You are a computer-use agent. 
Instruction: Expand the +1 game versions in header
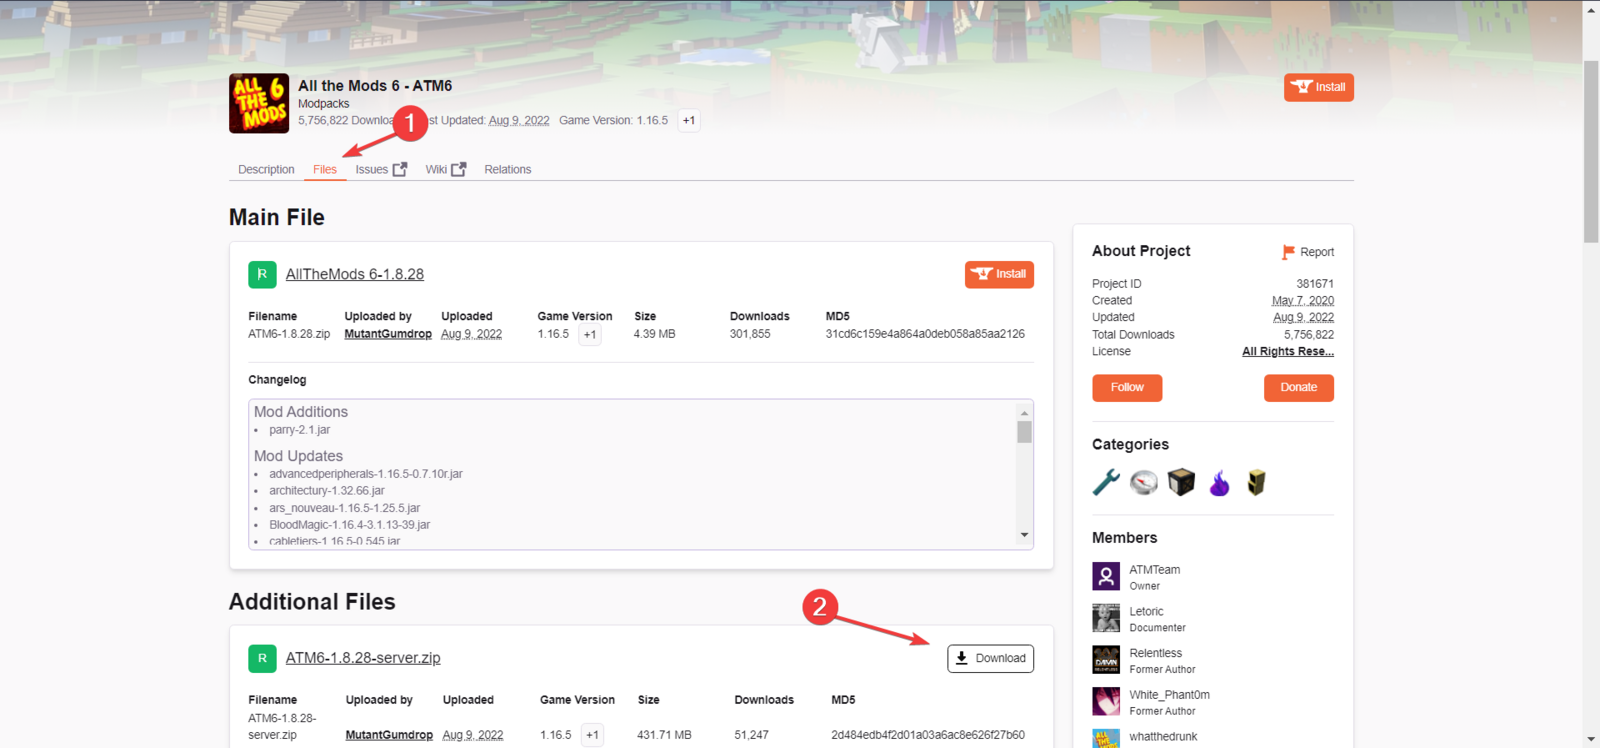pyautogui.click(x=689, y=121)
